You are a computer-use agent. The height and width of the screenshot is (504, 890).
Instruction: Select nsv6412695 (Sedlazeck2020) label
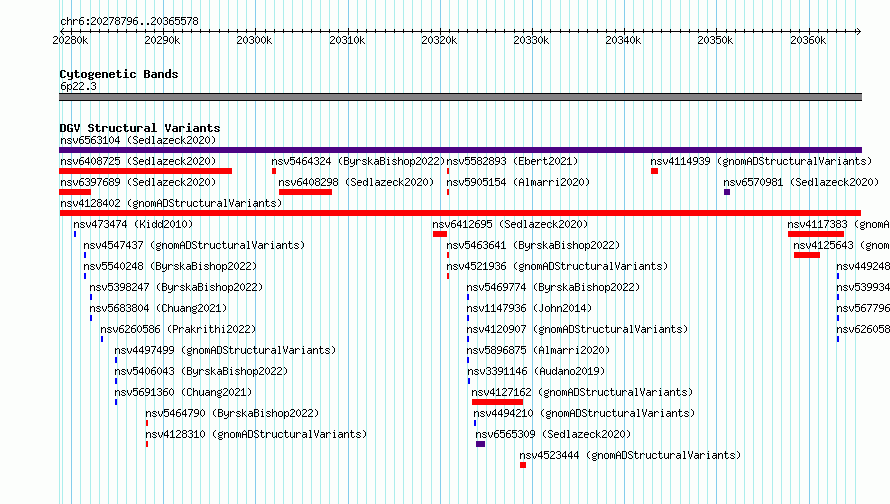pyautogui.click(x=510, y=224)
